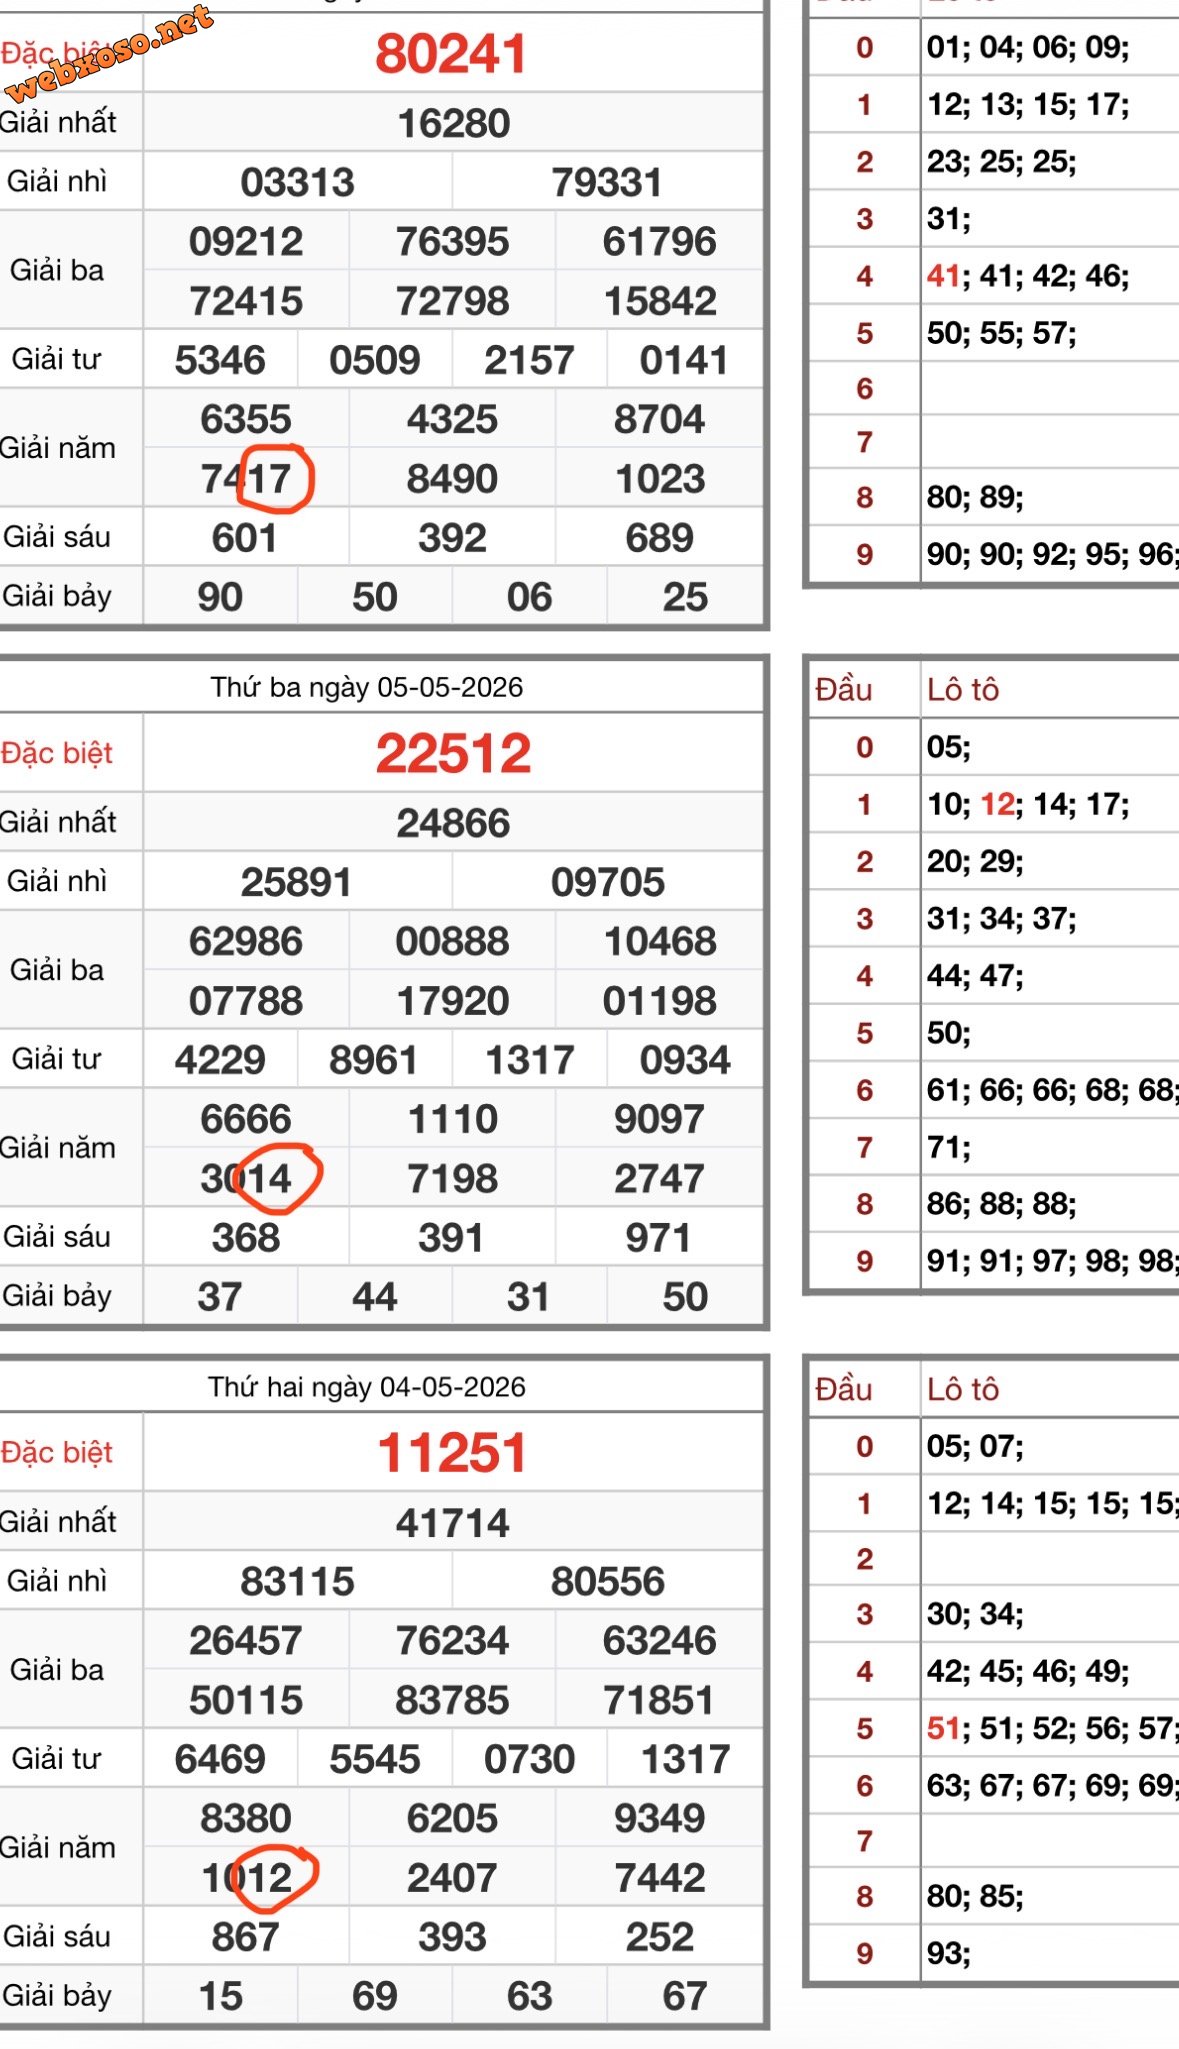Viewport: 1179px width, 2049px height.
Task: Select loto row "20; 29;"
Action: 975,861
